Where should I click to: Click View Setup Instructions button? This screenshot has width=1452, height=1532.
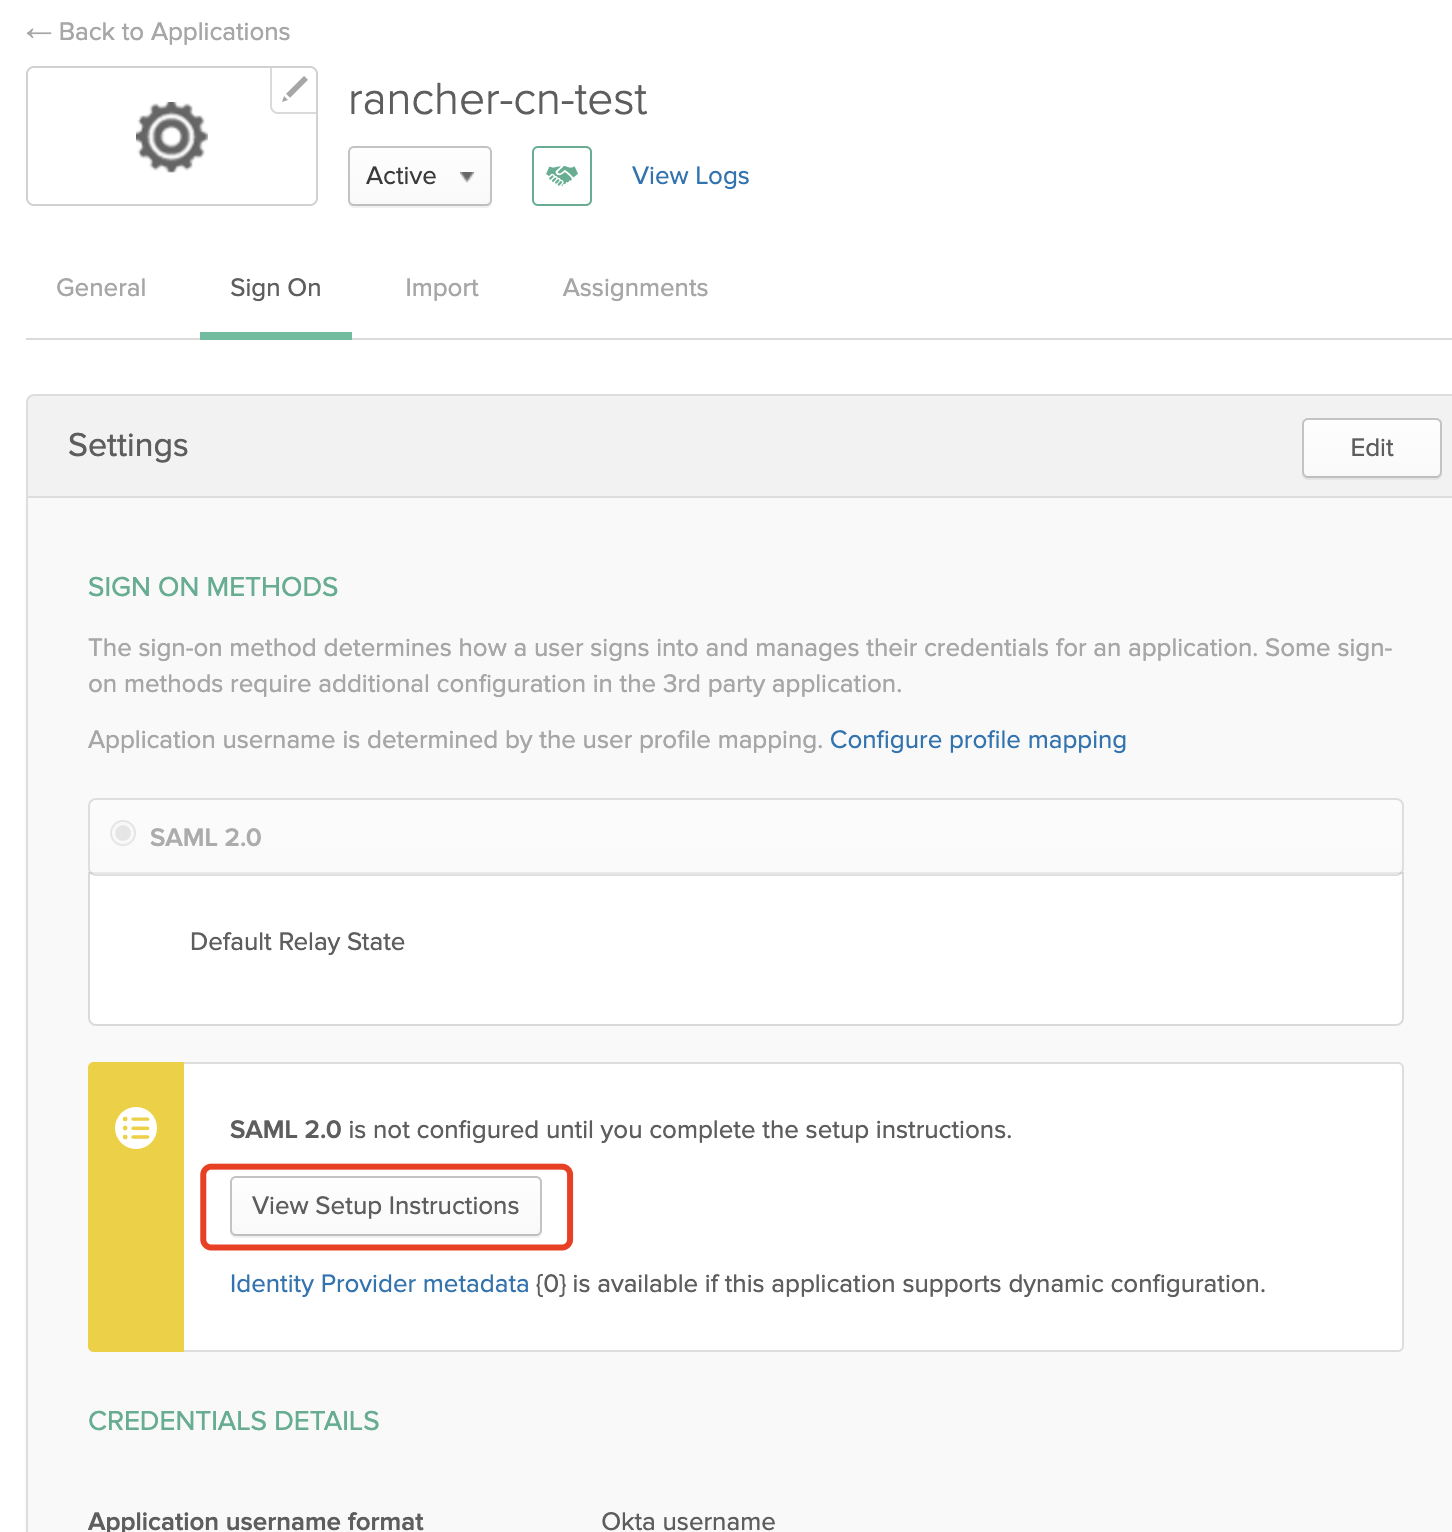pyautogui.click(x=386, y=1206)
